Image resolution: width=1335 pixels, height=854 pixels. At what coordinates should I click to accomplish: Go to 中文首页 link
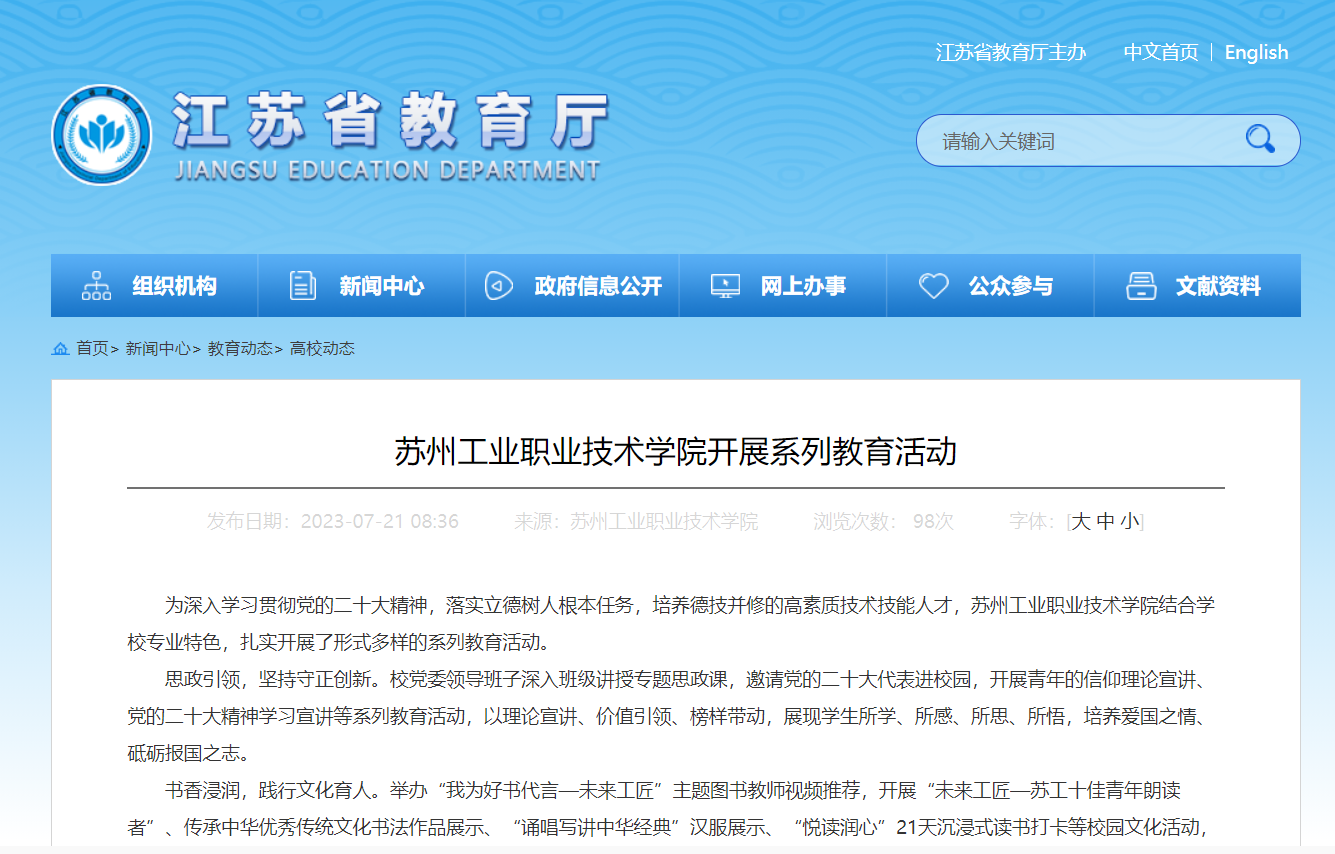click(x=1160, y=53)
